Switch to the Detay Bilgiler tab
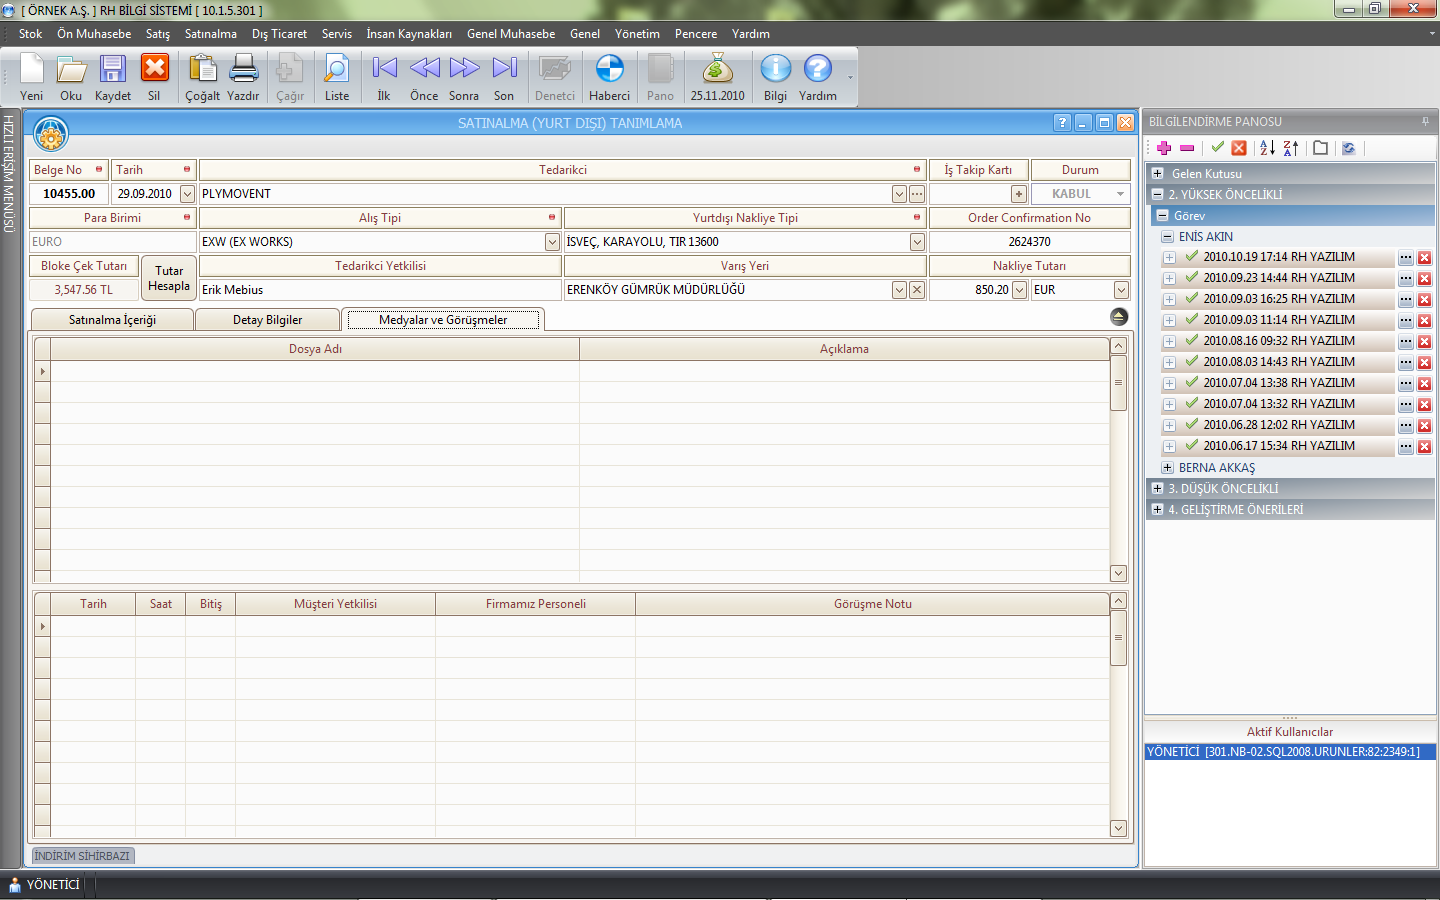 coord(267,320)
